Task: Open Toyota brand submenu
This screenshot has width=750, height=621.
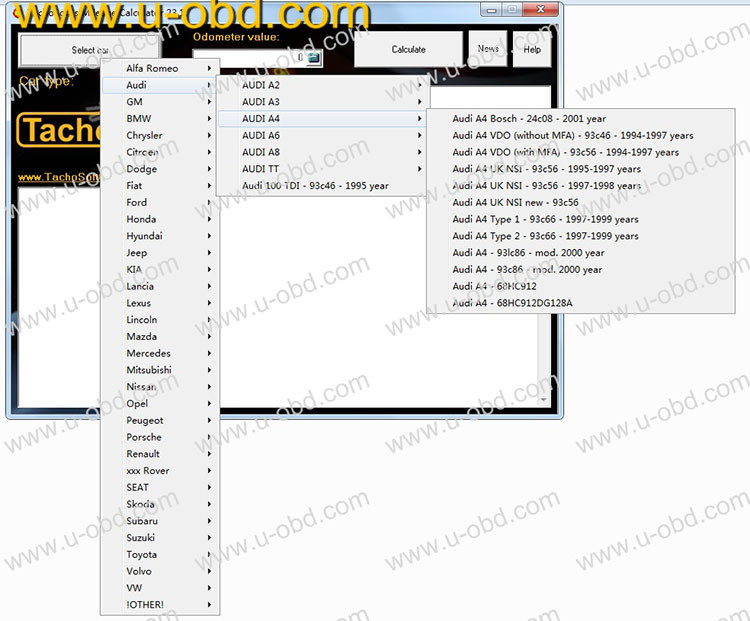Action: coord(160,554)
